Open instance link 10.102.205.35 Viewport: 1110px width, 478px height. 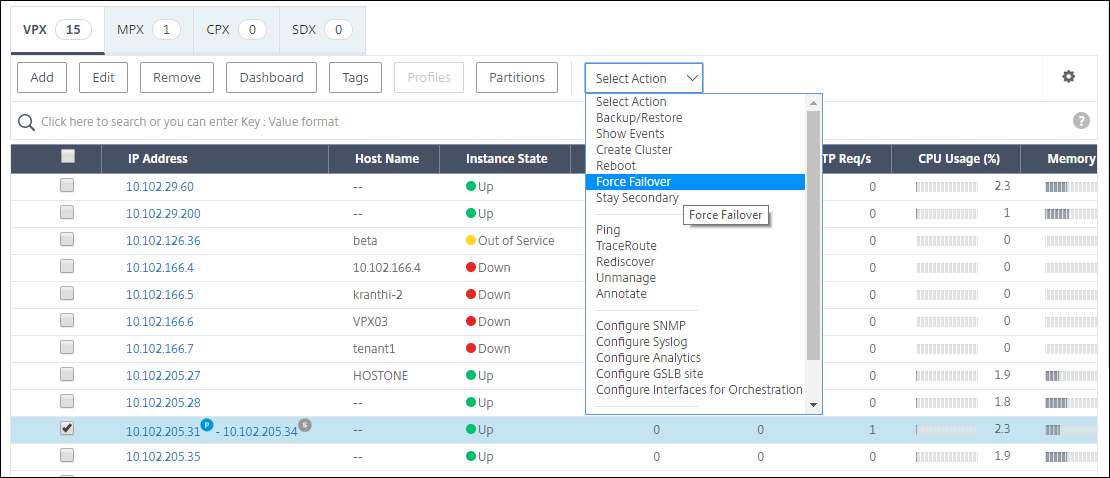tap(164, 457)
